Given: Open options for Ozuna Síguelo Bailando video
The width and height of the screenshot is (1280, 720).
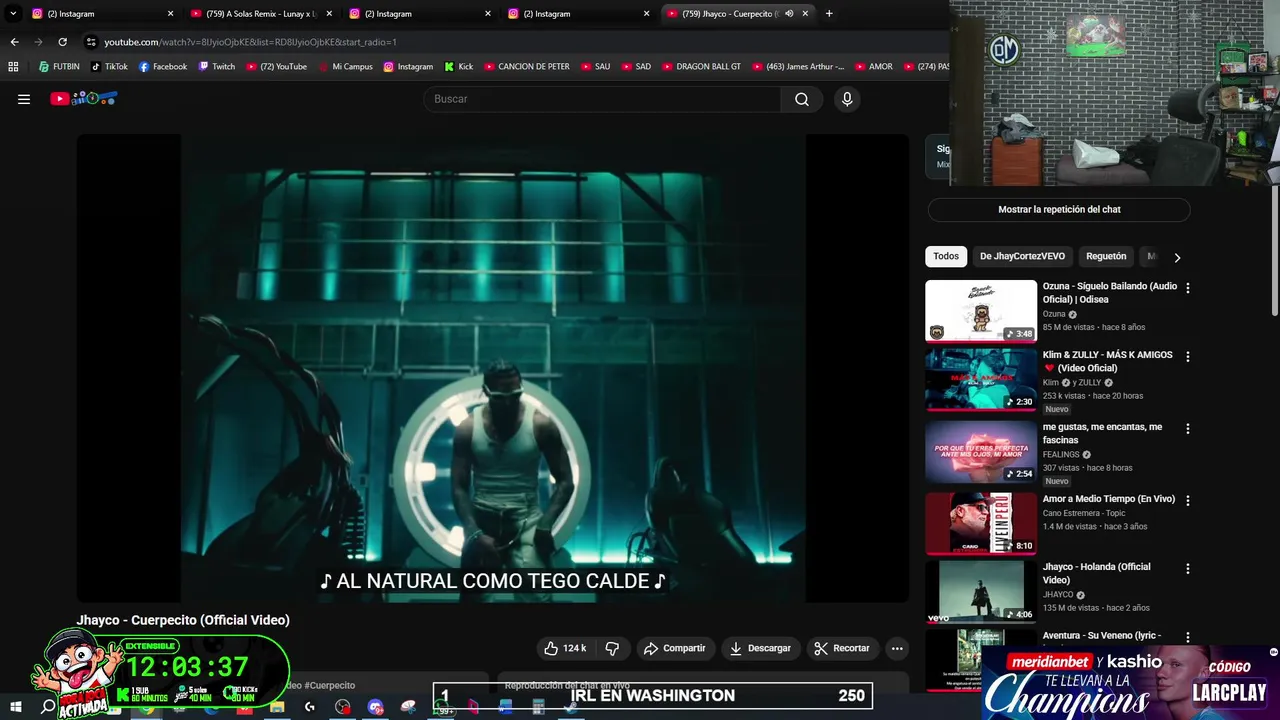Looking at the screenshot, I should click(x=1188, y=288).
